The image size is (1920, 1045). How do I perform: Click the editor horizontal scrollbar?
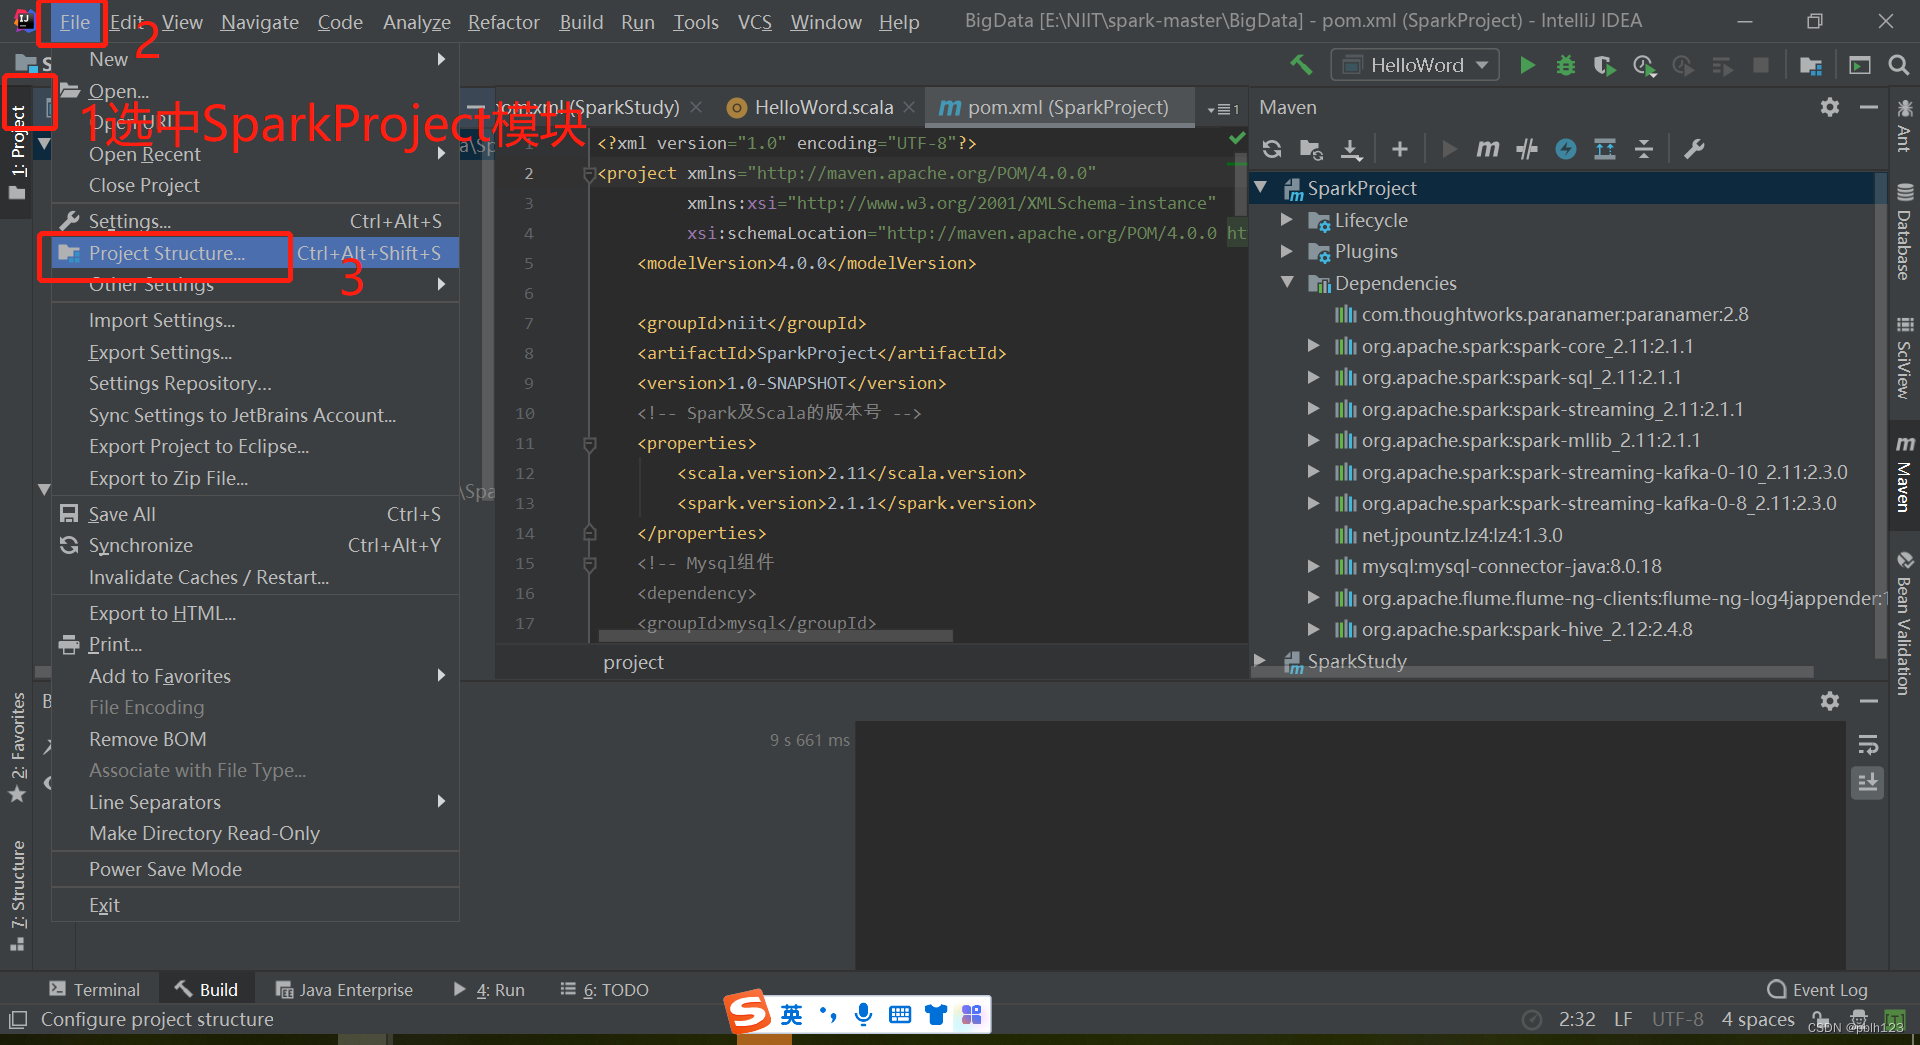point(775,636)
